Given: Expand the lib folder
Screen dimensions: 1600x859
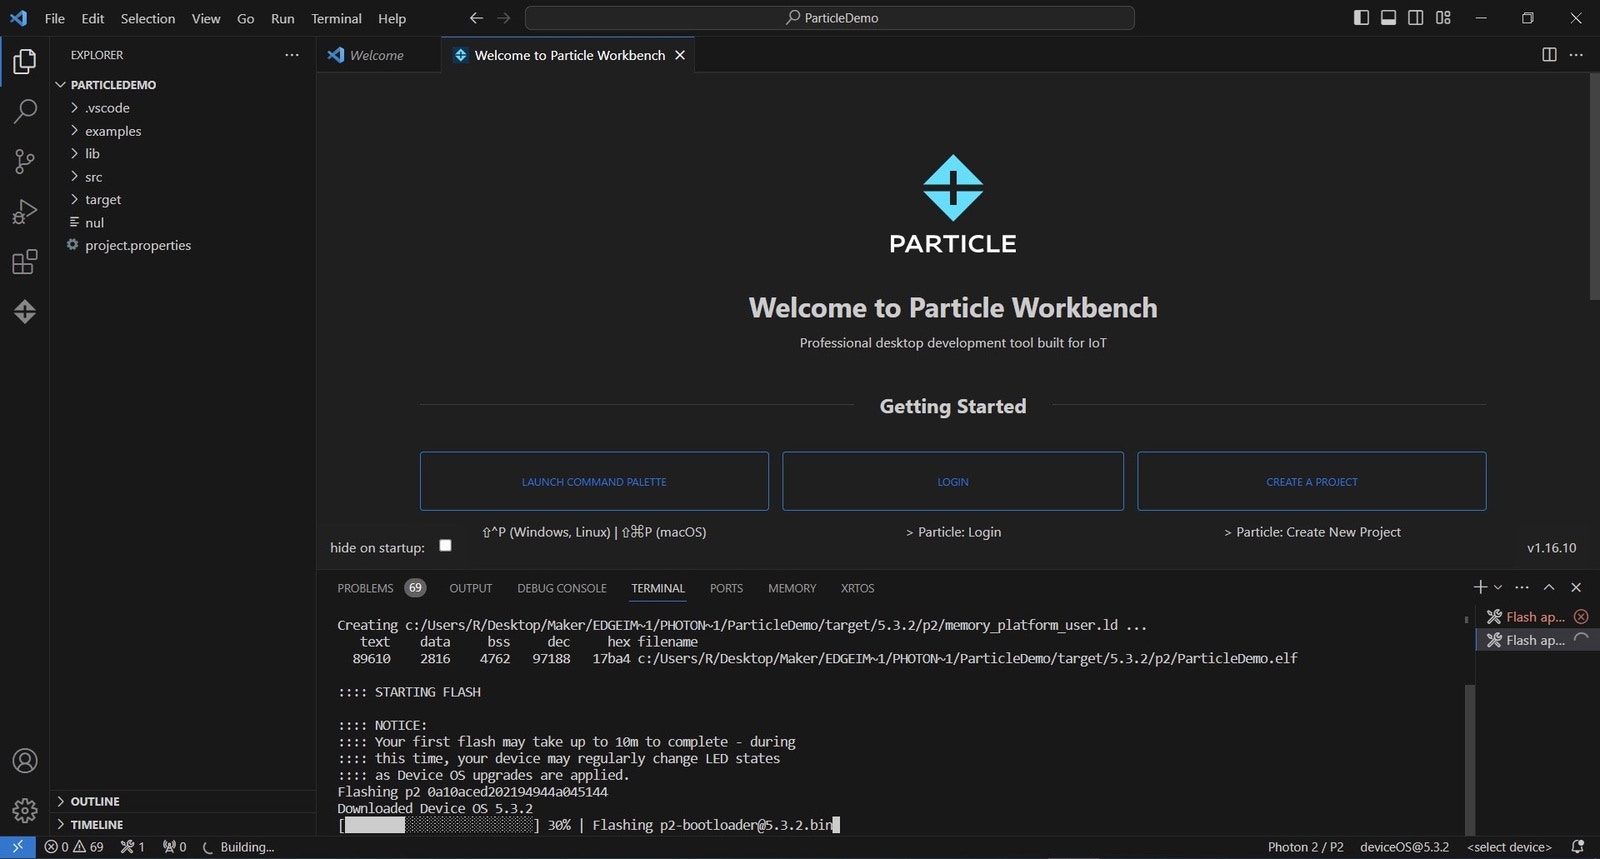Looking at the screenshot, I should coord(183,154).
